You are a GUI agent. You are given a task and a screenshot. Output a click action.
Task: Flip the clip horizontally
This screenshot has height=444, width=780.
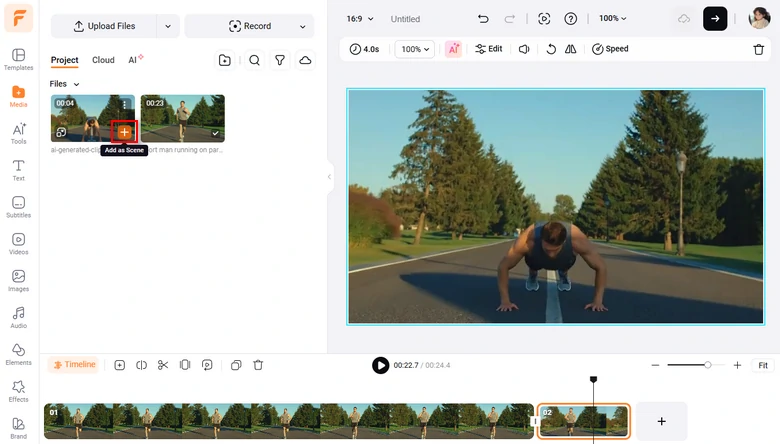[571, 49]
